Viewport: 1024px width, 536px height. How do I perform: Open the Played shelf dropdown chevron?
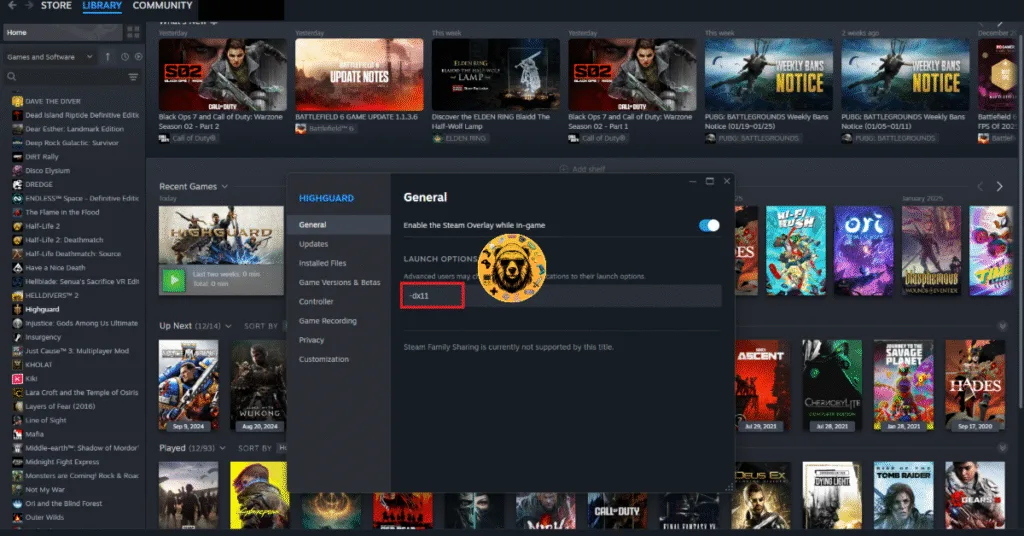(222, 448)
